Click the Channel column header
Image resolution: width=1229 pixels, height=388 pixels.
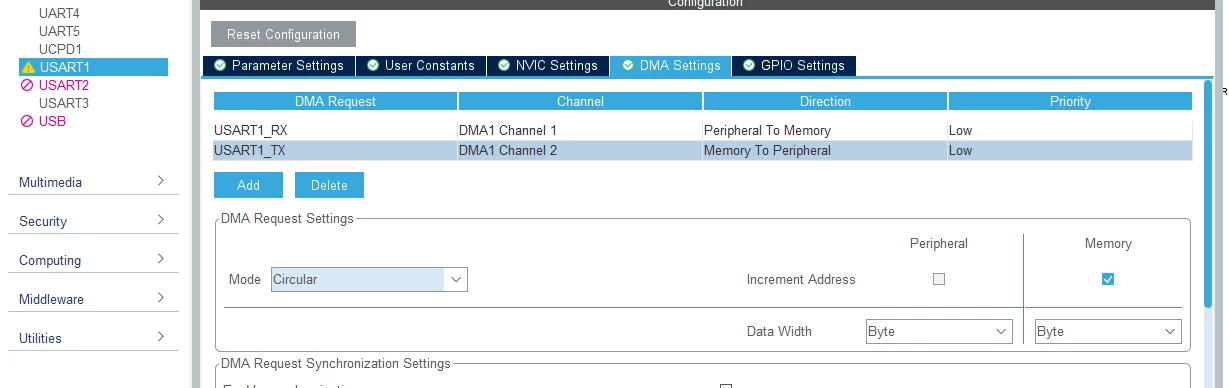[580, 101]
